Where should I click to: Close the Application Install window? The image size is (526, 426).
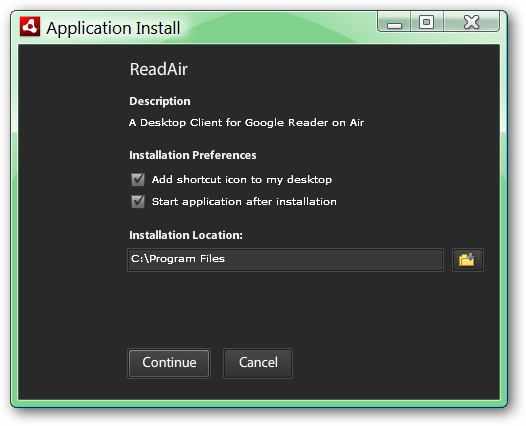point(471,22)
